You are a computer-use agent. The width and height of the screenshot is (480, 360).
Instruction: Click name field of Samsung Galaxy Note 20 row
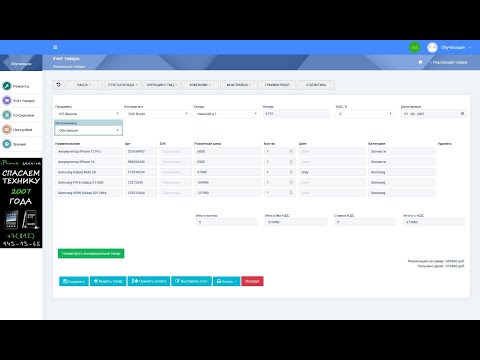[89, 172]
